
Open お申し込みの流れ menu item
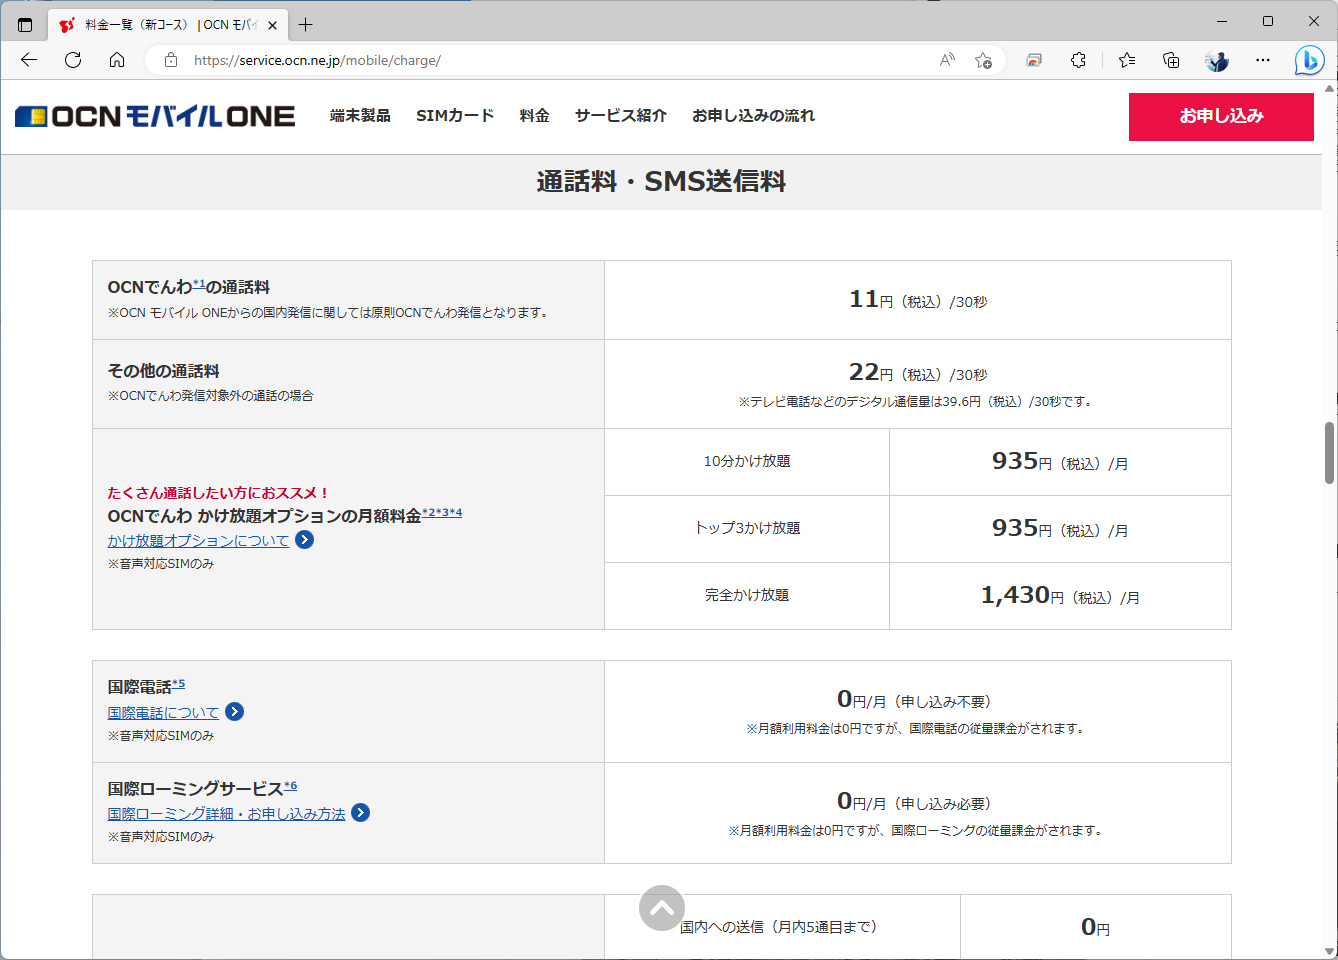tap(753, 116)
